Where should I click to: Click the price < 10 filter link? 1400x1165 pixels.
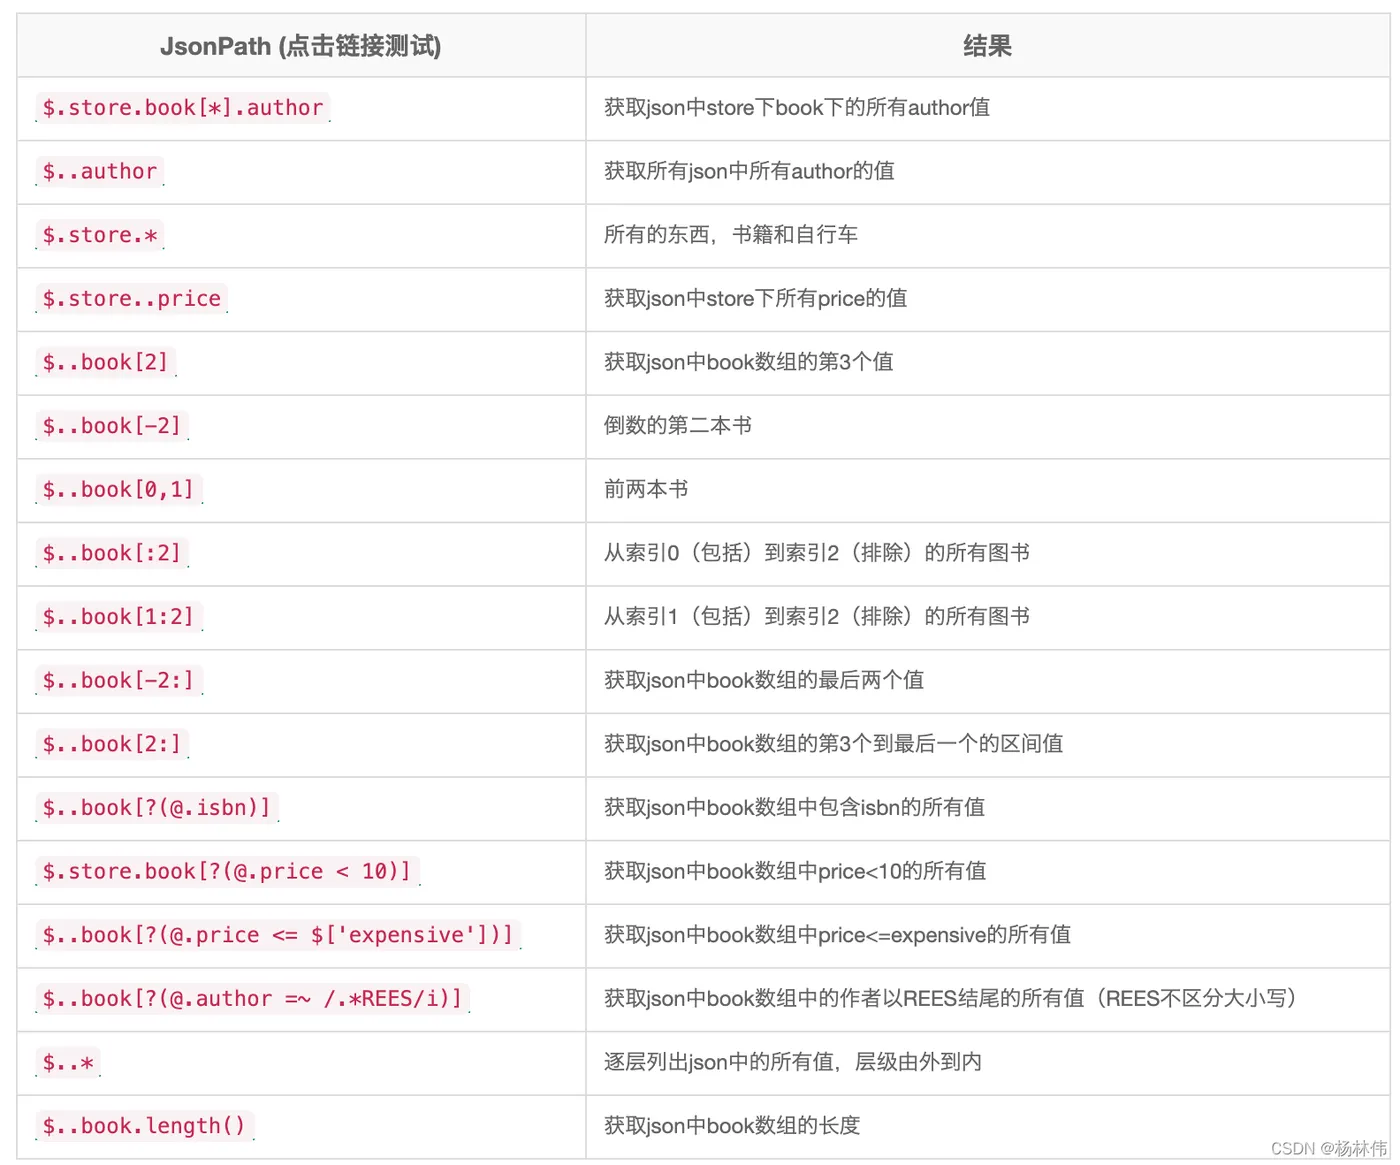pyautogui.click(x=228, y=872)
